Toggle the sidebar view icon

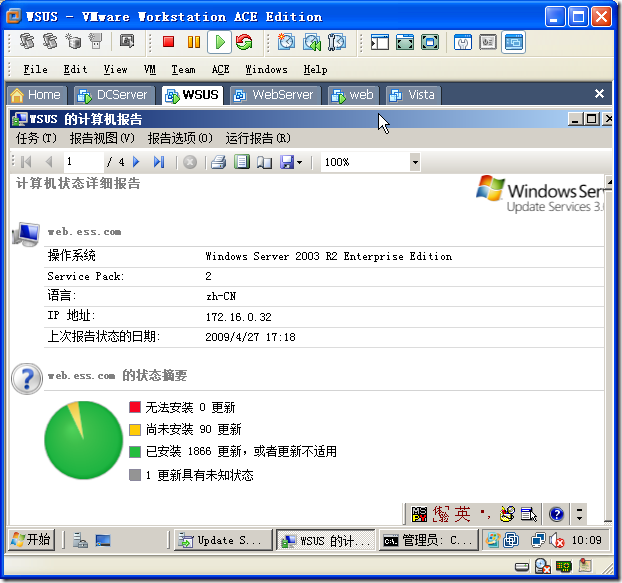tap(380, 42)
